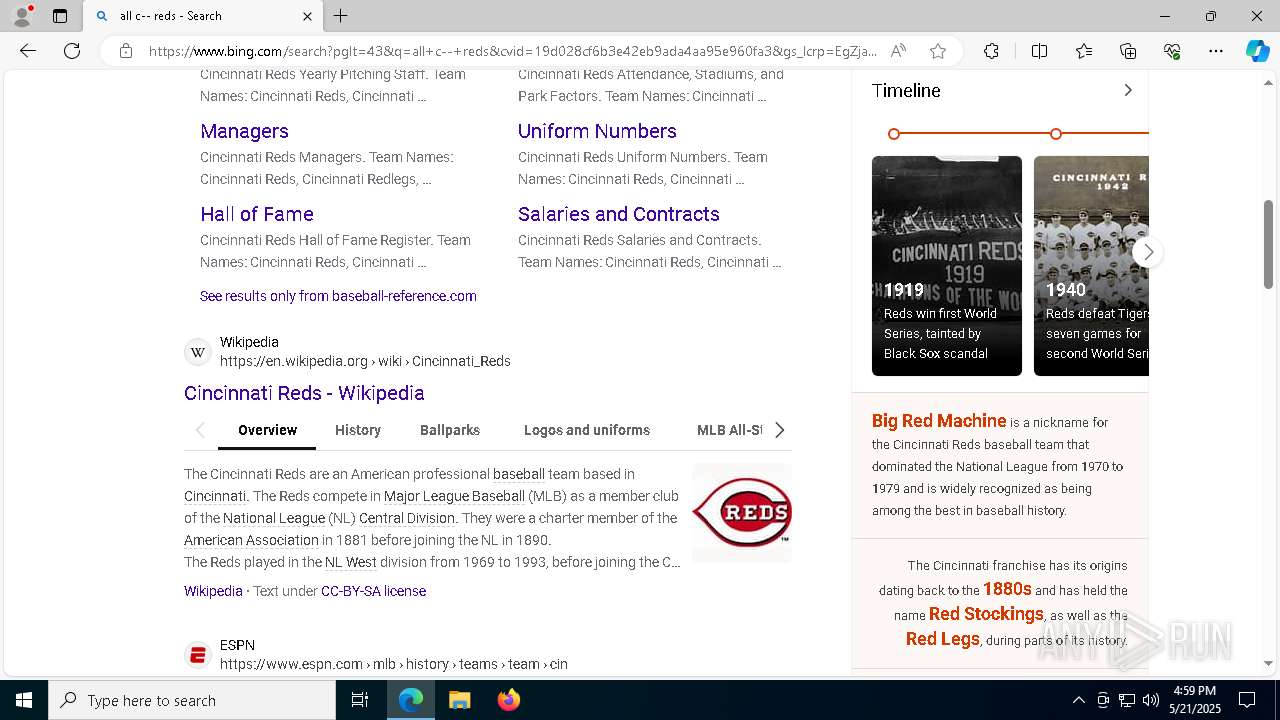
Task: Click the Reds logo thumbnail
Action: (742, 512)
